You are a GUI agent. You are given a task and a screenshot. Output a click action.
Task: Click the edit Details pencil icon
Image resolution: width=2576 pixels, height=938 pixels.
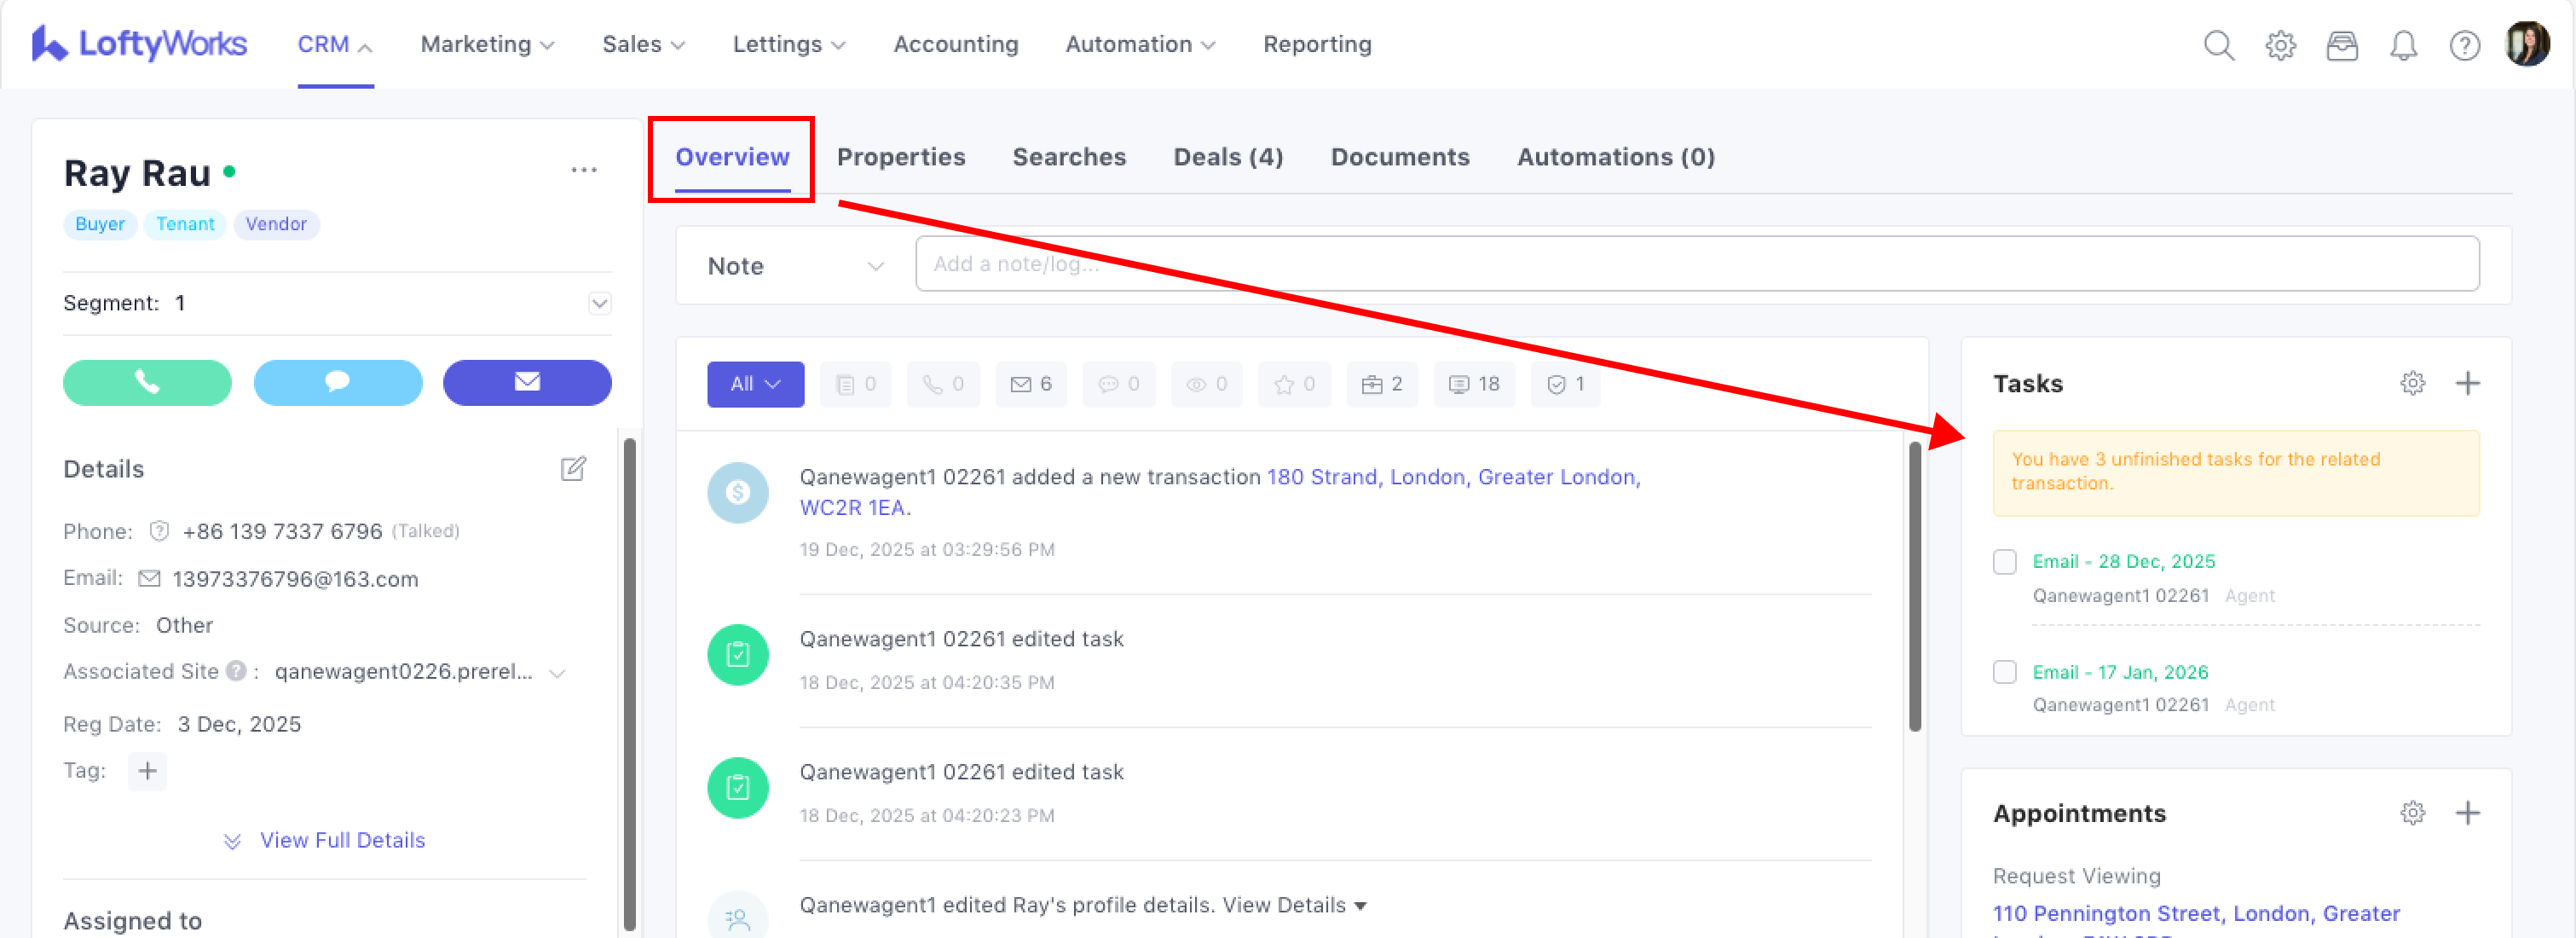click(x=573, y=468)
